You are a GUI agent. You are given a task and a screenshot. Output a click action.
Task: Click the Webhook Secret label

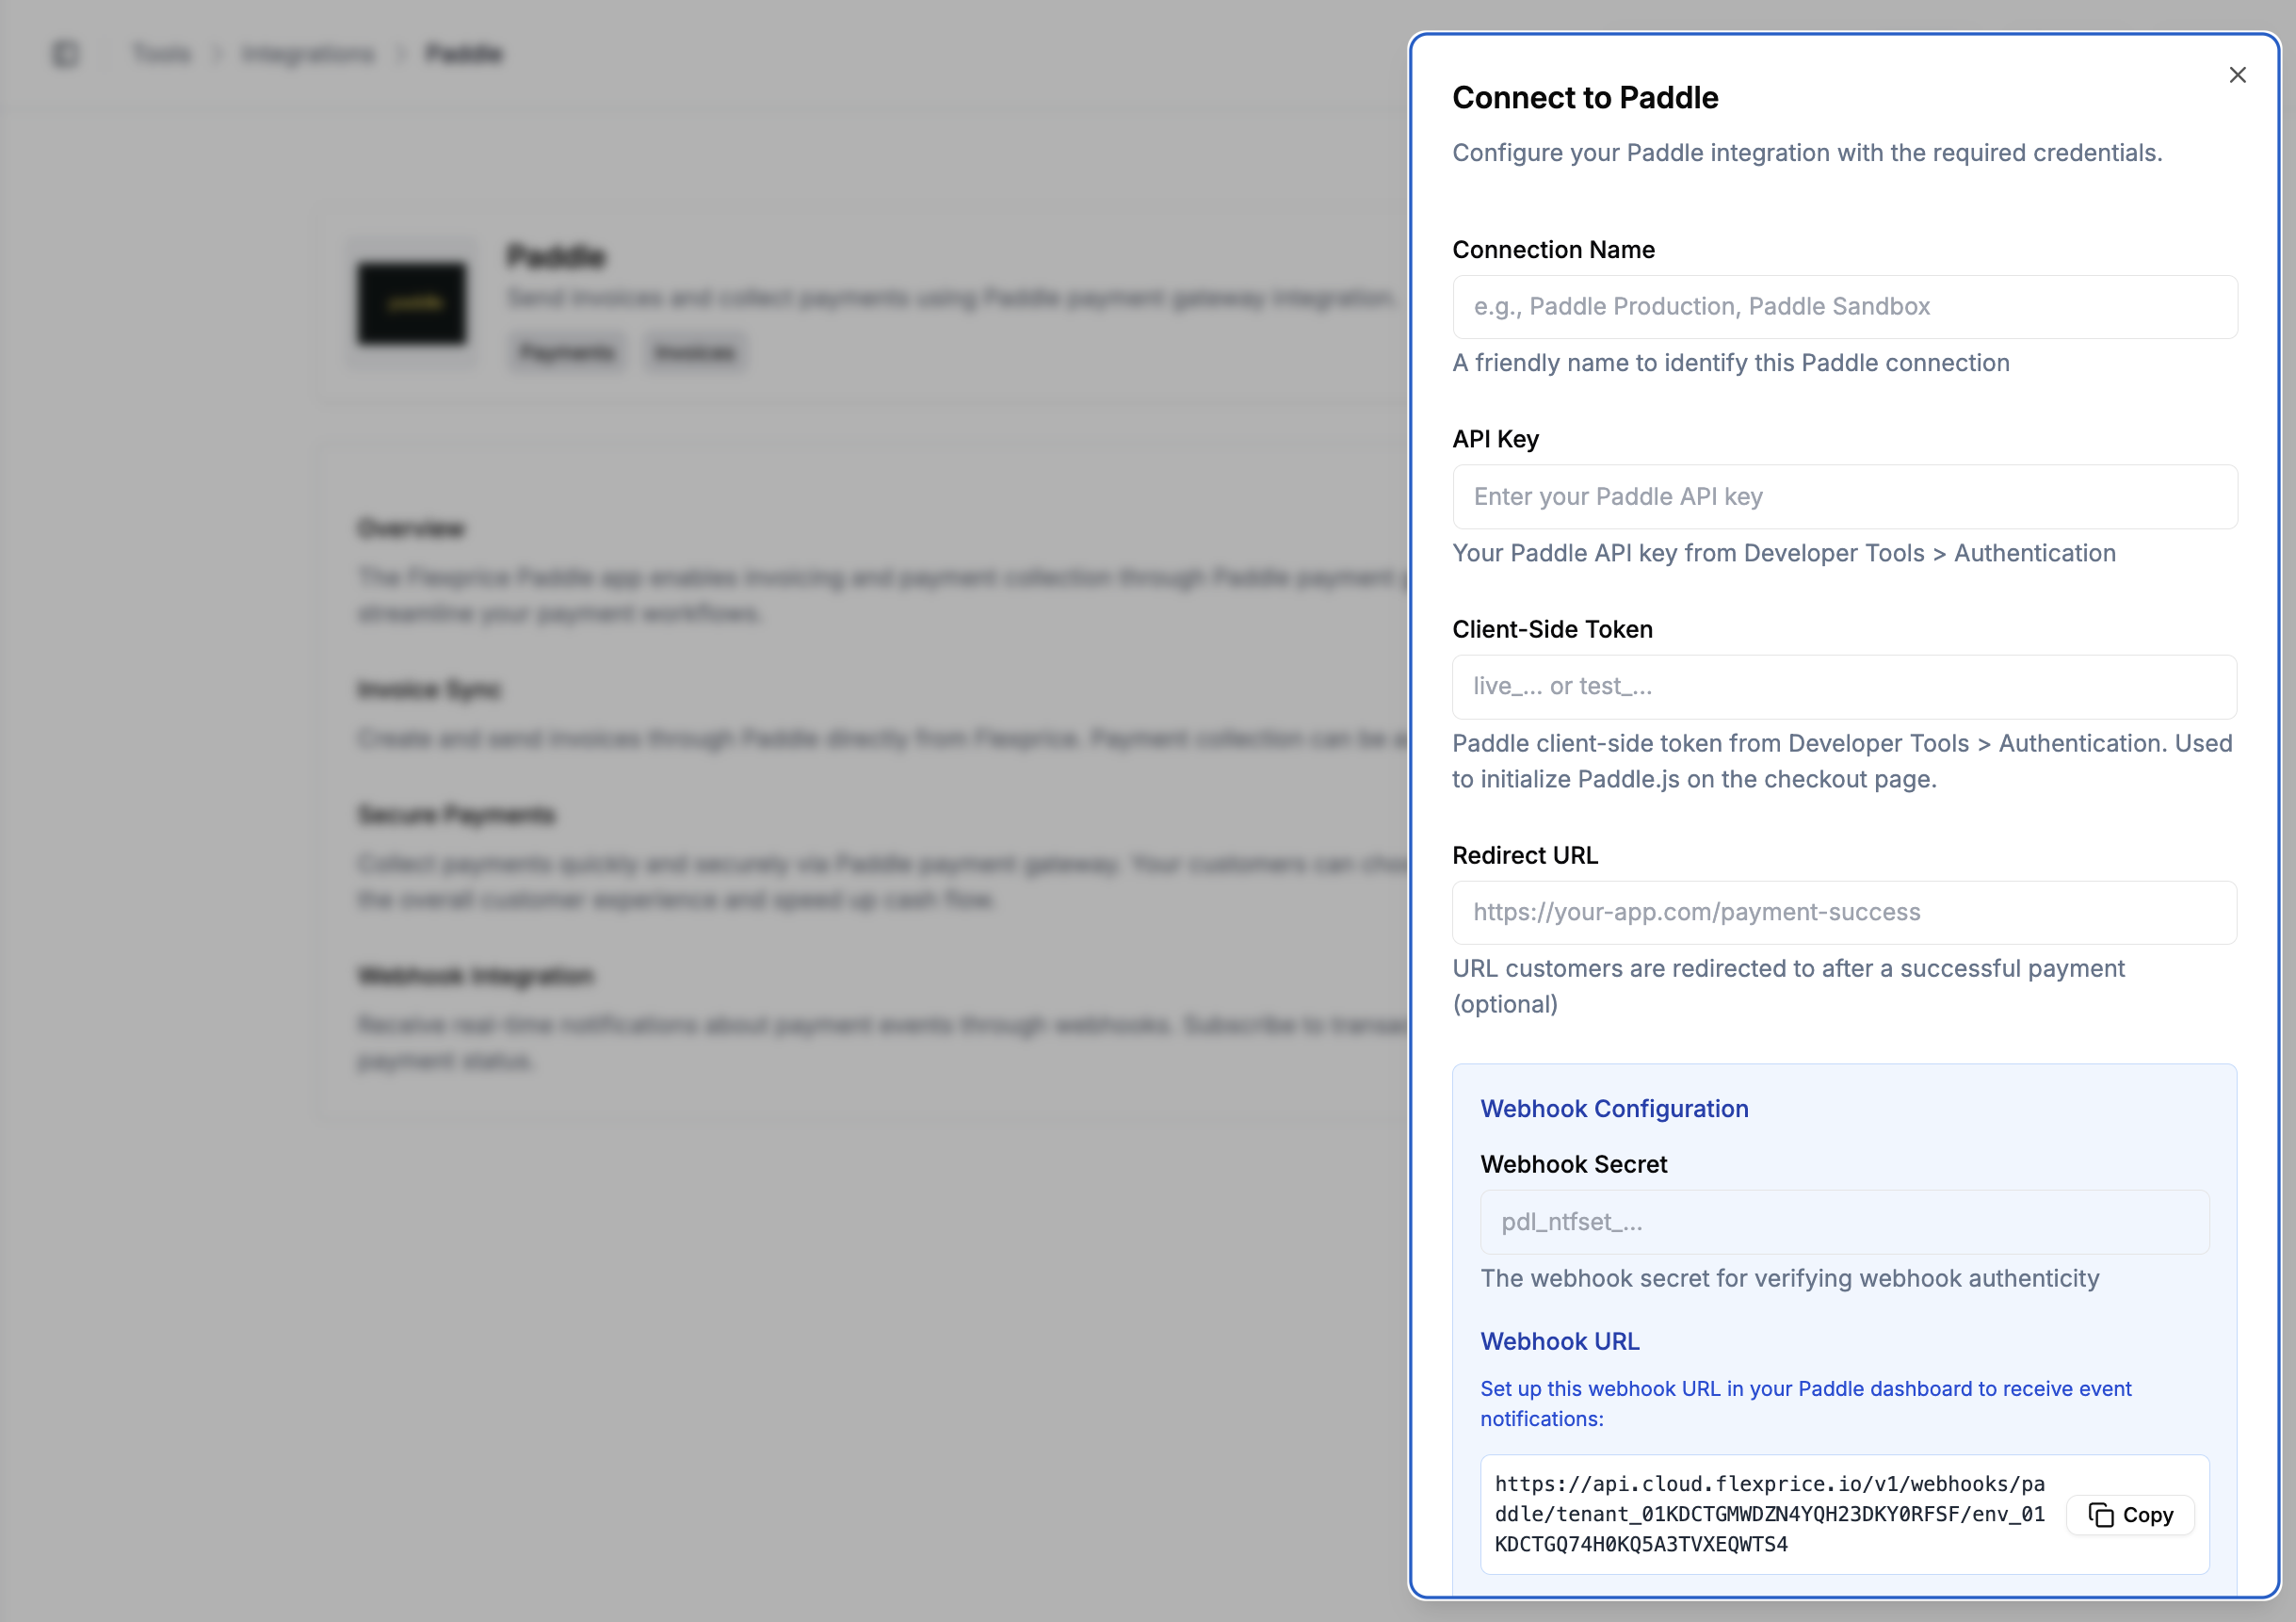tap(1574, 1165)
